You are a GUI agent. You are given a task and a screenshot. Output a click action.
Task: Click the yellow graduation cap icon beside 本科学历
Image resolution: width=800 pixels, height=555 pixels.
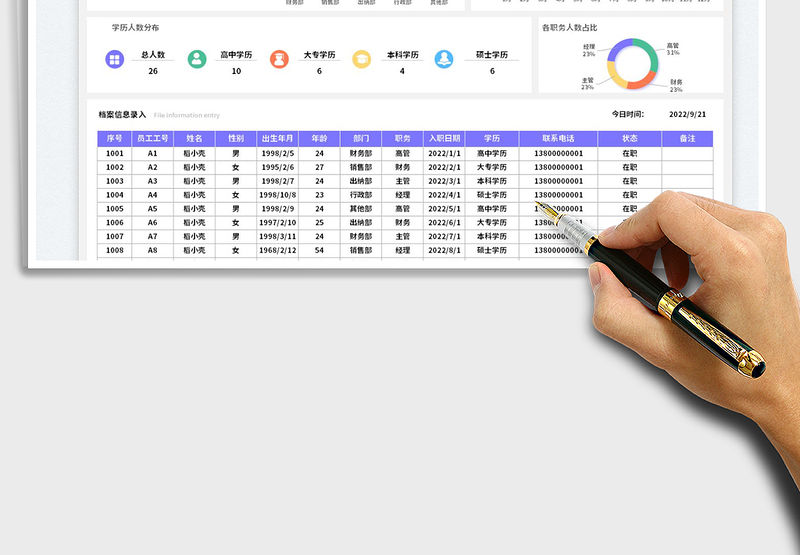pos(362,60)
